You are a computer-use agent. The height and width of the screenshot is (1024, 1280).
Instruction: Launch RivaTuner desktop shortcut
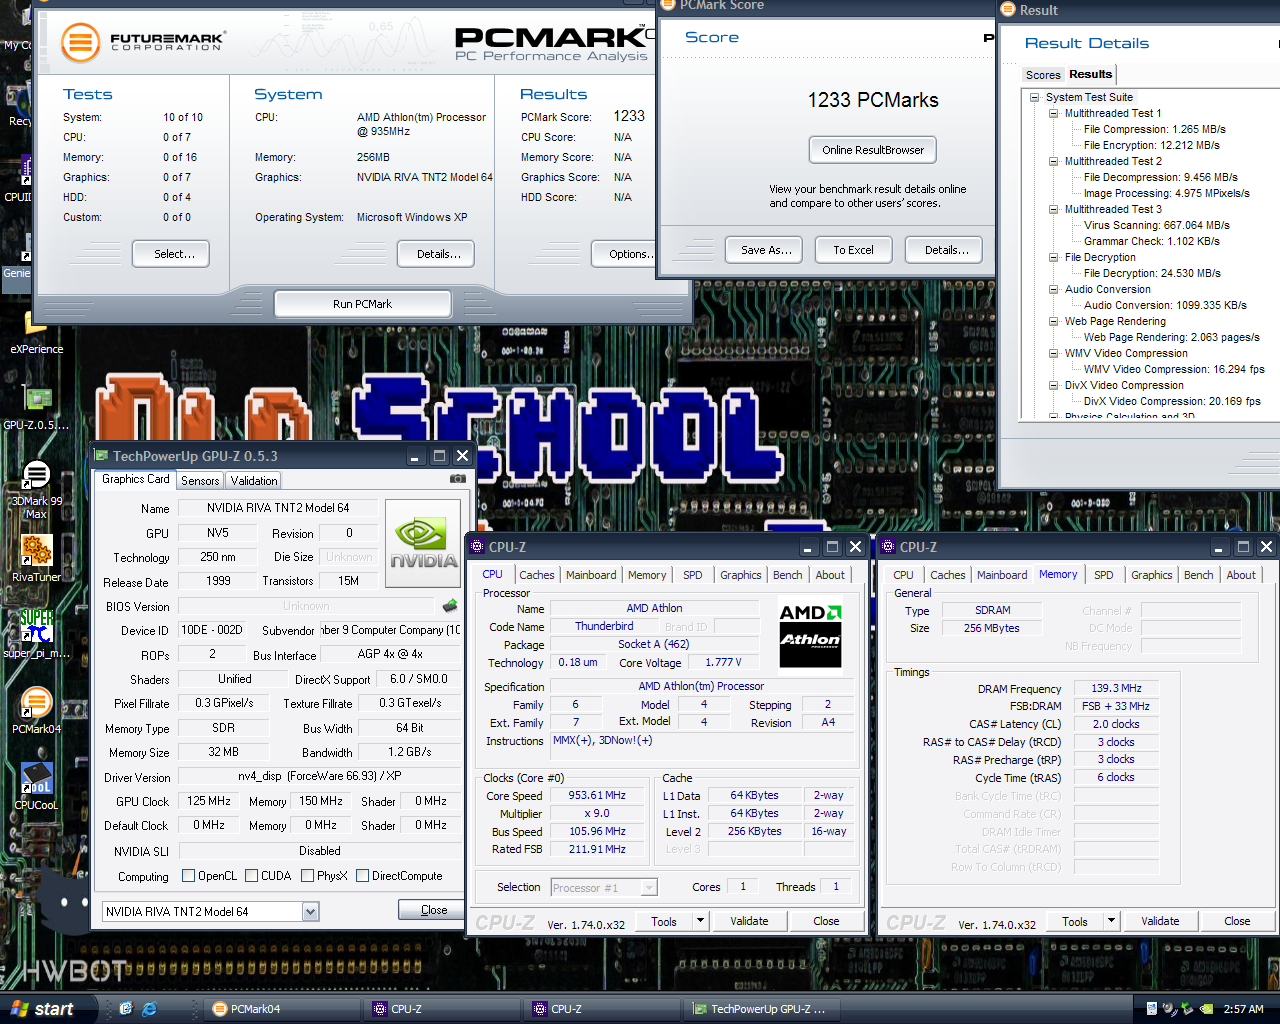coord(36,558)
